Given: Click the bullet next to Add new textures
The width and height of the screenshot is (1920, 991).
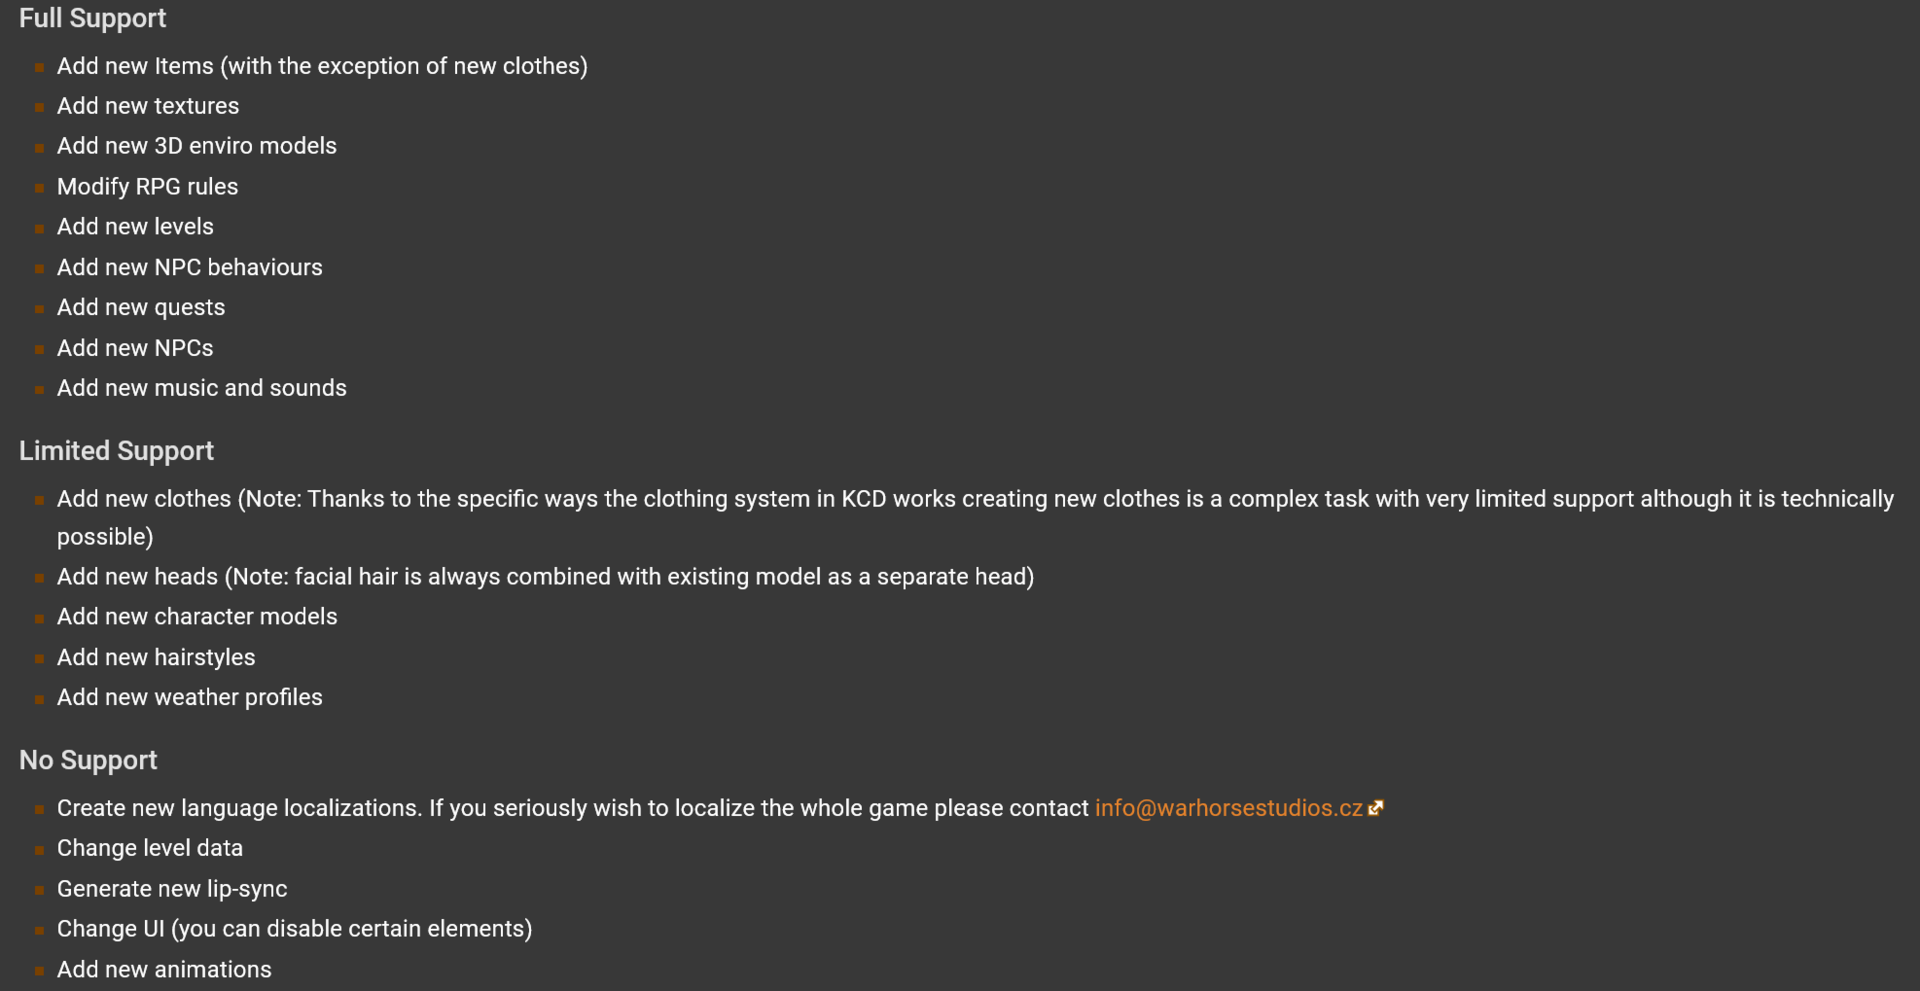Looking at the screenshot, I should pos(39,108).
